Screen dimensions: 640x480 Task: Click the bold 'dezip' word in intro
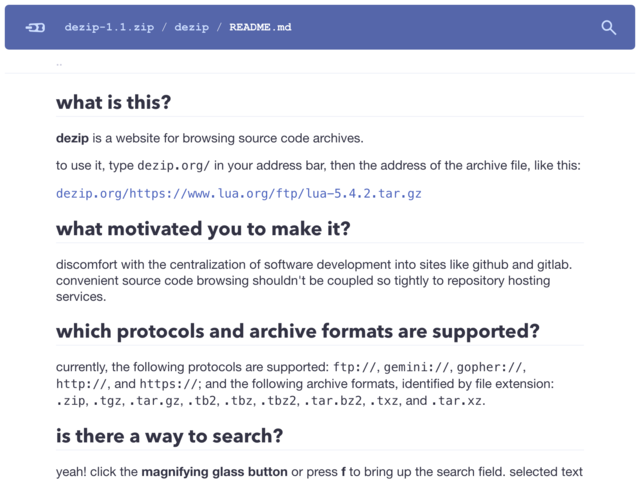pyautogui.click(x=72, y=138)
